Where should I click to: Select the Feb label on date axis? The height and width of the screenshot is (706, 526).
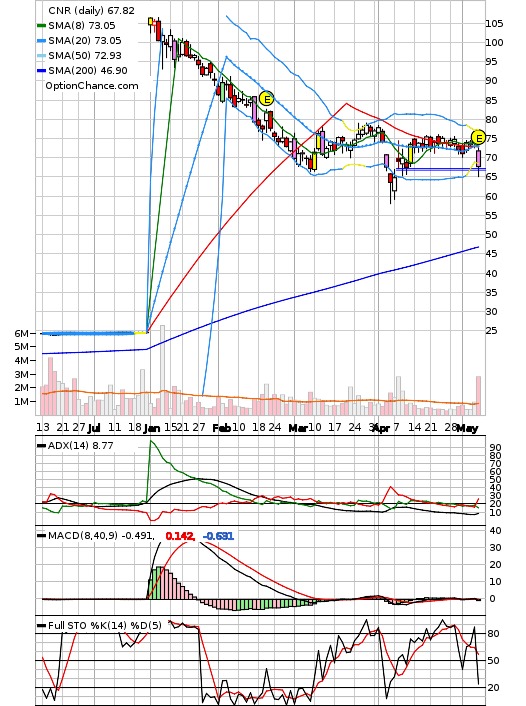222,428
